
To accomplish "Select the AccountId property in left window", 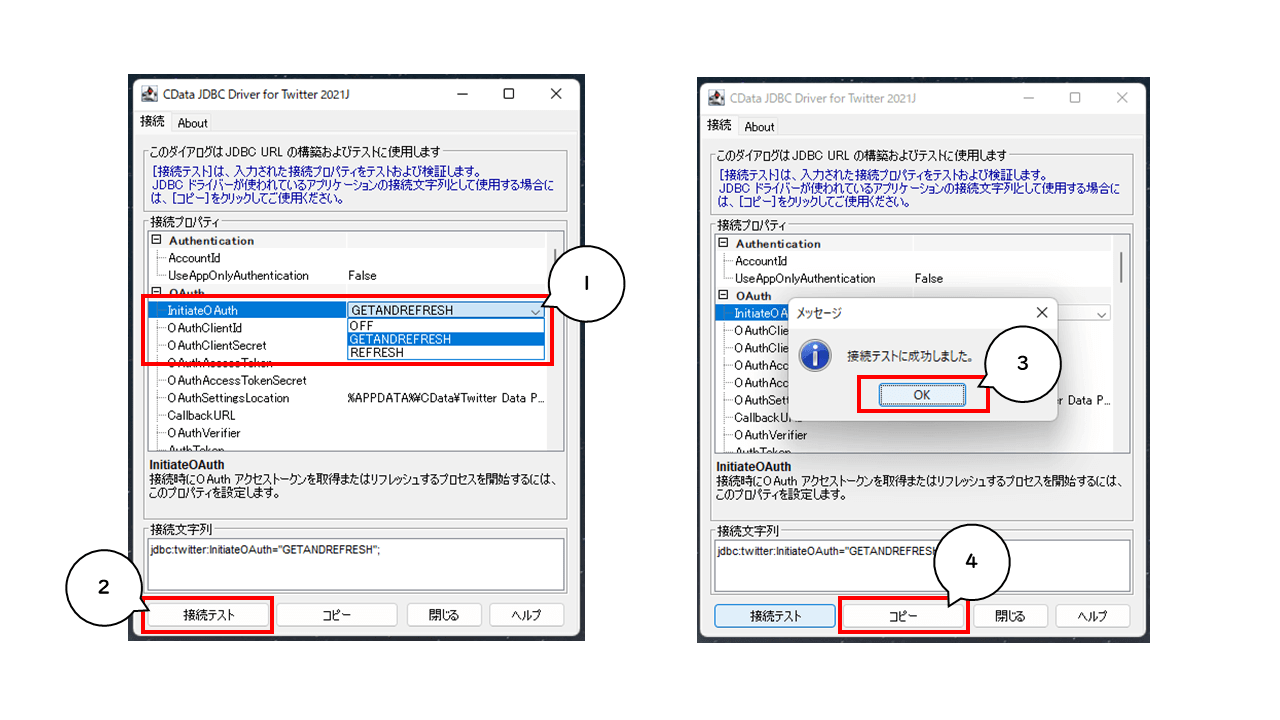I will [x=194, y=258].
